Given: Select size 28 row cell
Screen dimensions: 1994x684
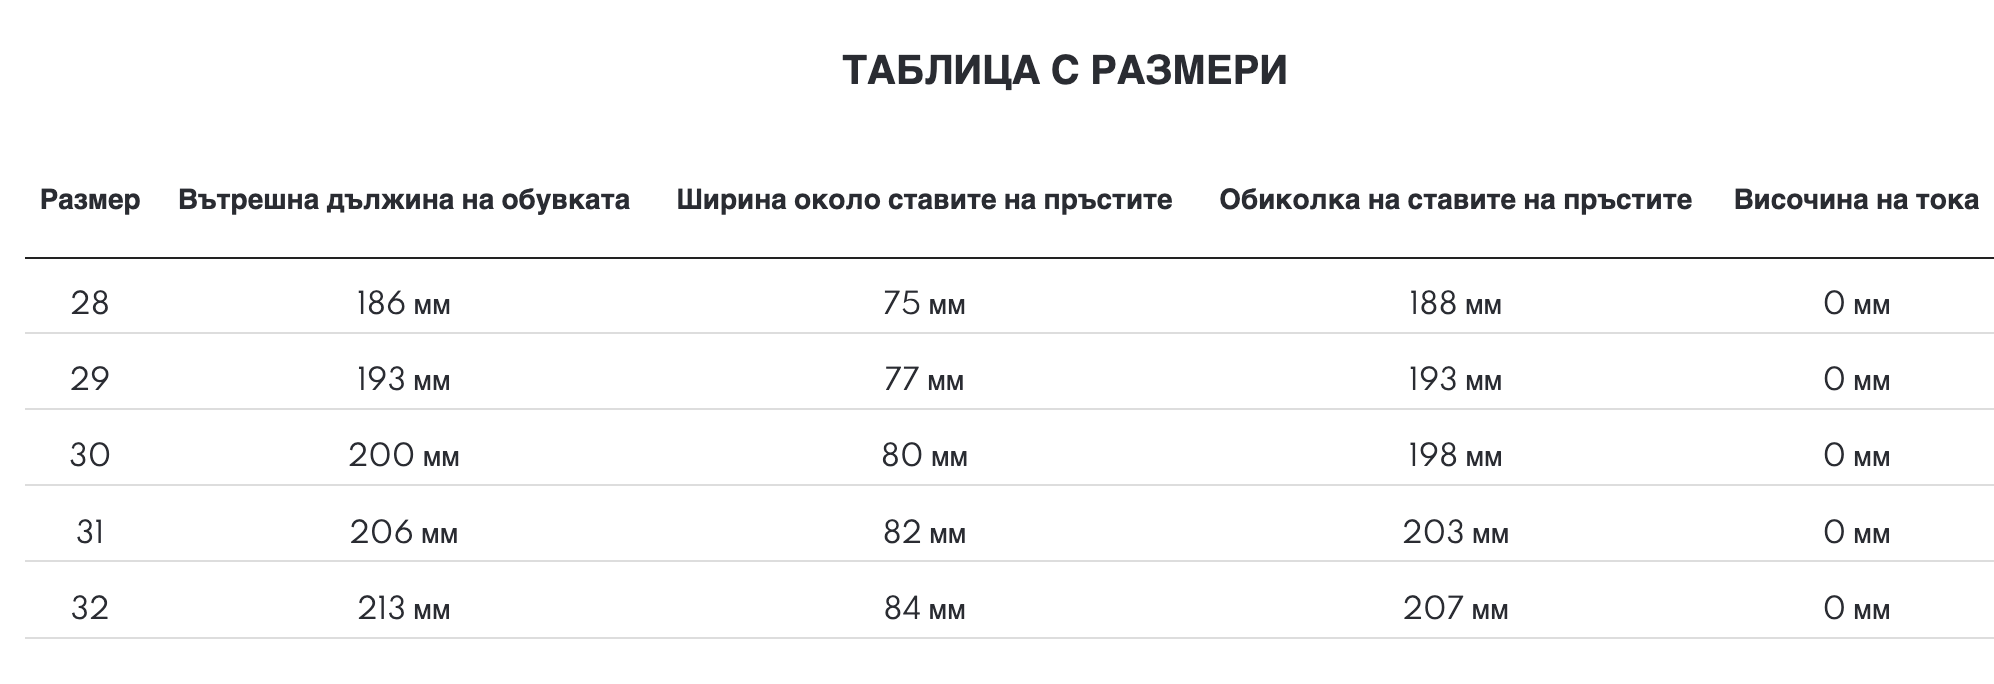Looking at the screenshot, I should click(x=90, y=303).
